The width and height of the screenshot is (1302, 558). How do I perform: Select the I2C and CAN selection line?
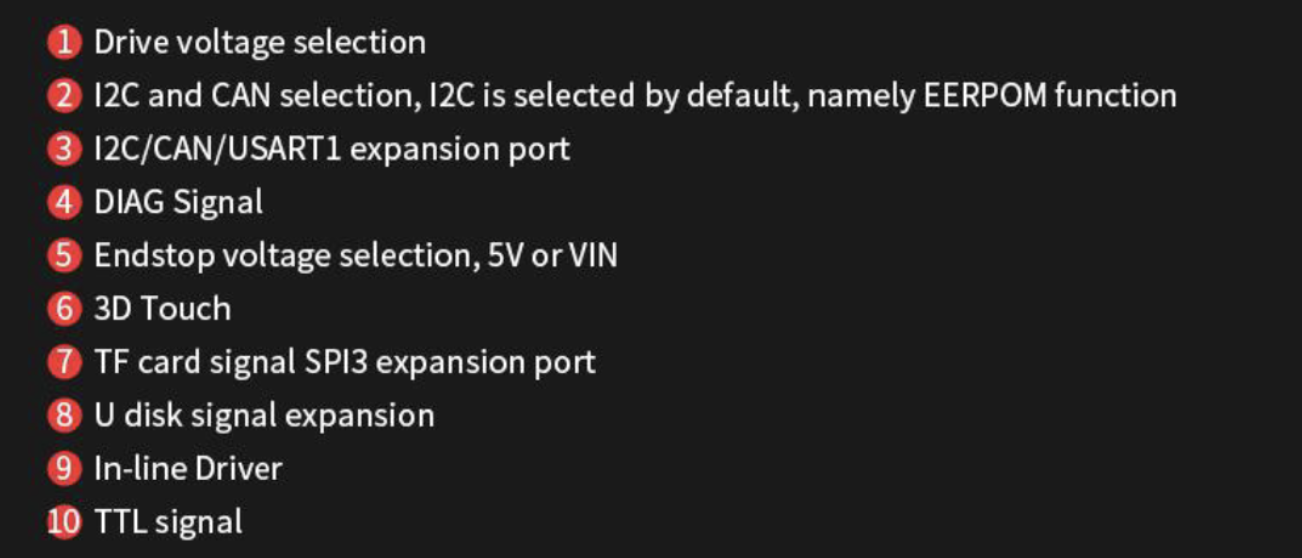[635, 96]
